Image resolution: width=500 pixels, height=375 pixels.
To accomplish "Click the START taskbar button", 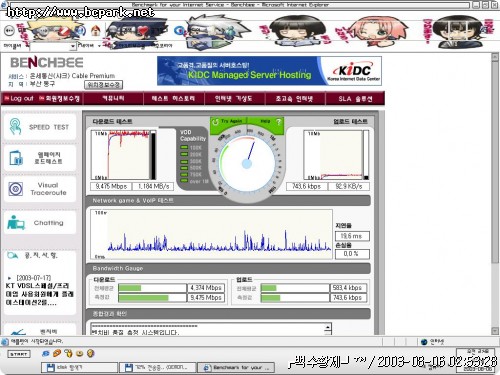I will tap(19, 354).
